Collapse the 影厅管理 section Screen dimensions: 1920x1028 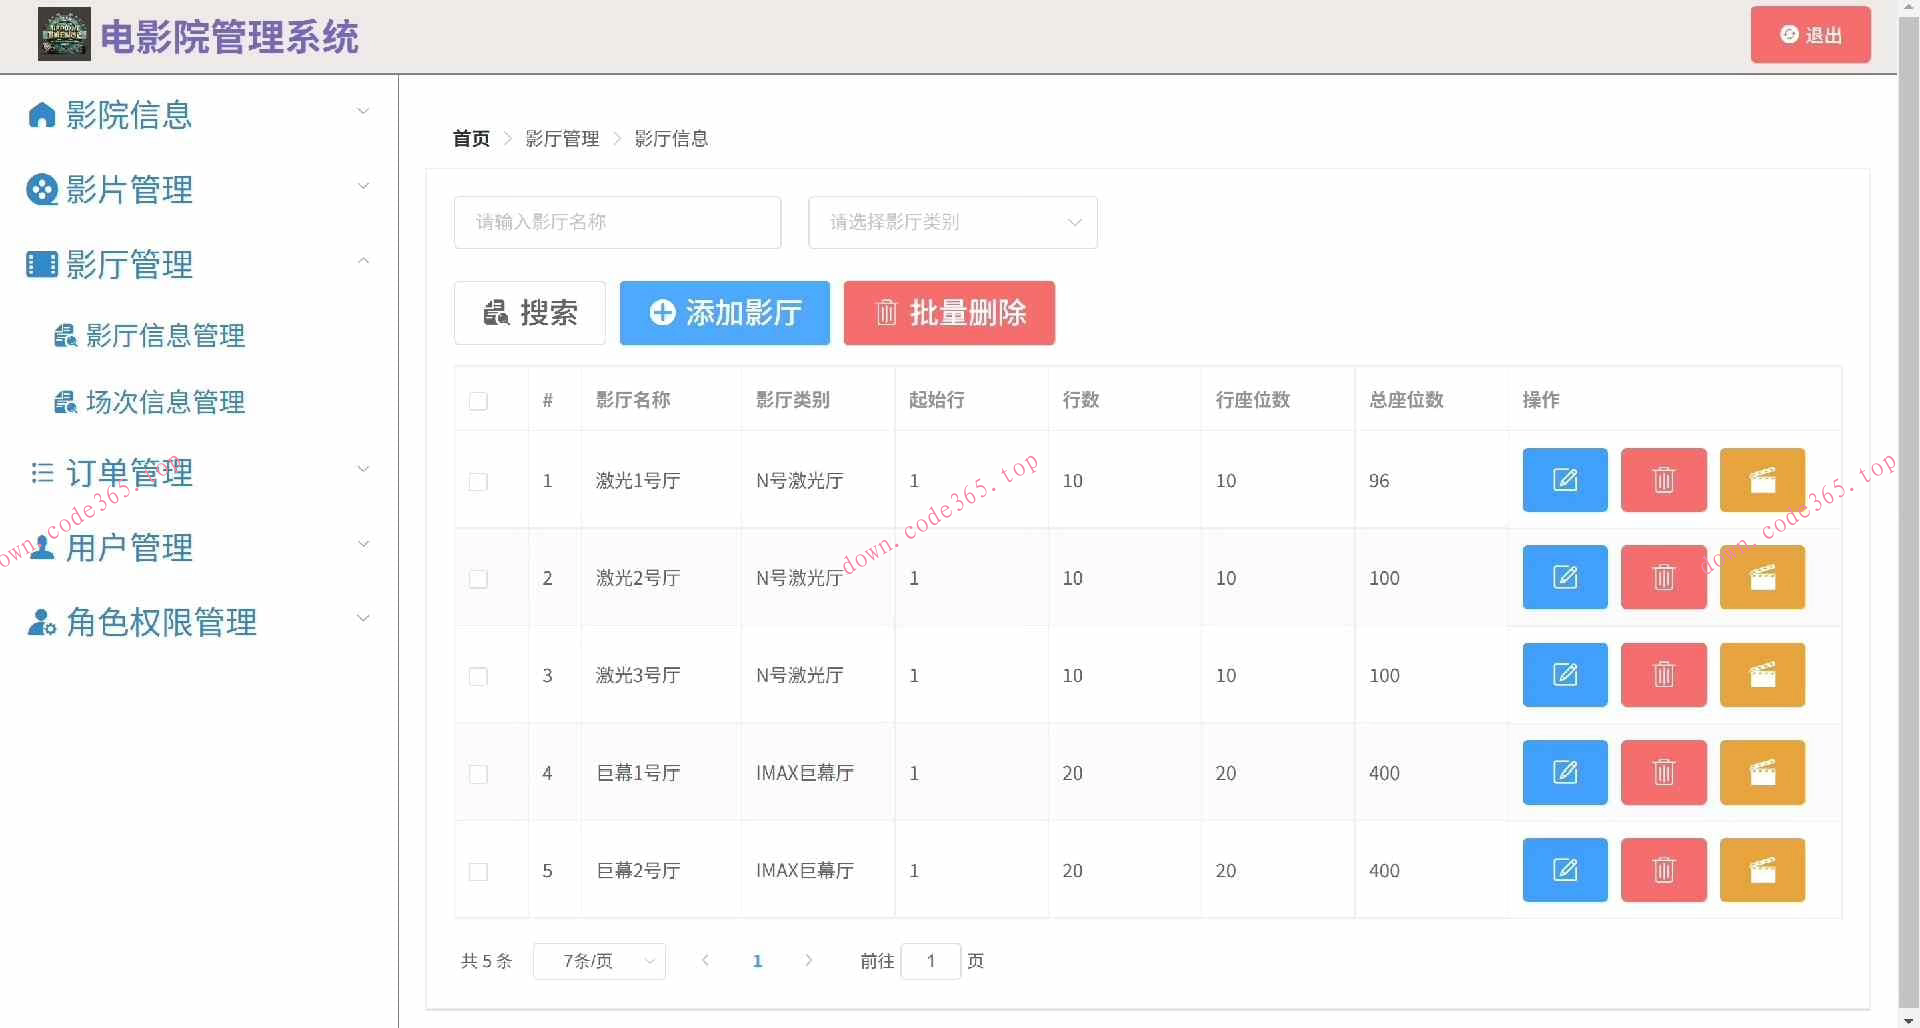pos(363,260)
